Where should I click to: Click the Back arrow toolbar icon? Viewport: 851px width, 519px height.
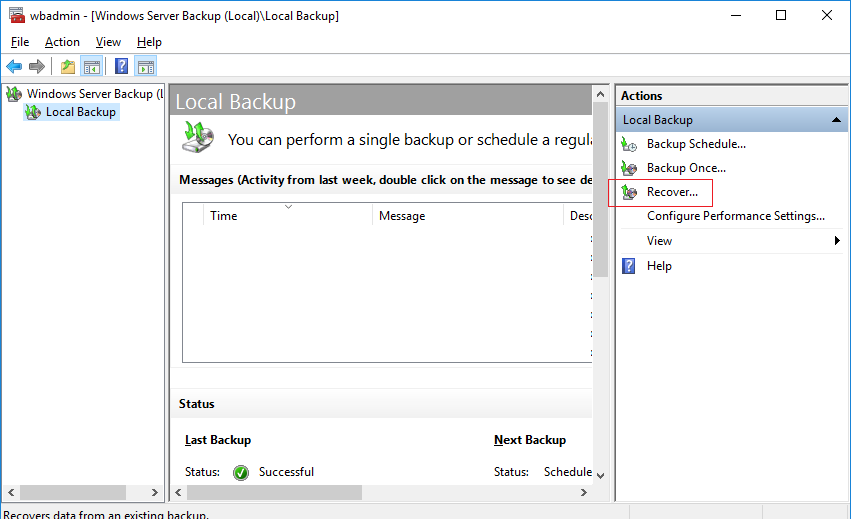coord(13,67)
